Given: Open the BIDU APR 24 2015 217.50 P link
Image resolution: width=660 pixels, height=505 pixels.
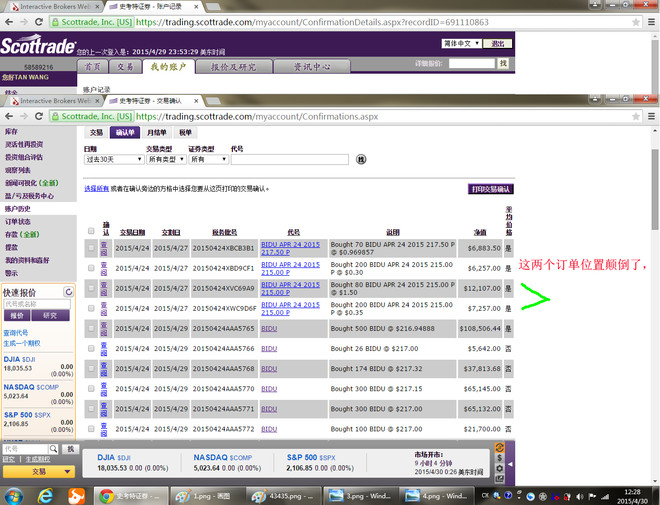Looking at the screenshot, I should coord(290,248).
